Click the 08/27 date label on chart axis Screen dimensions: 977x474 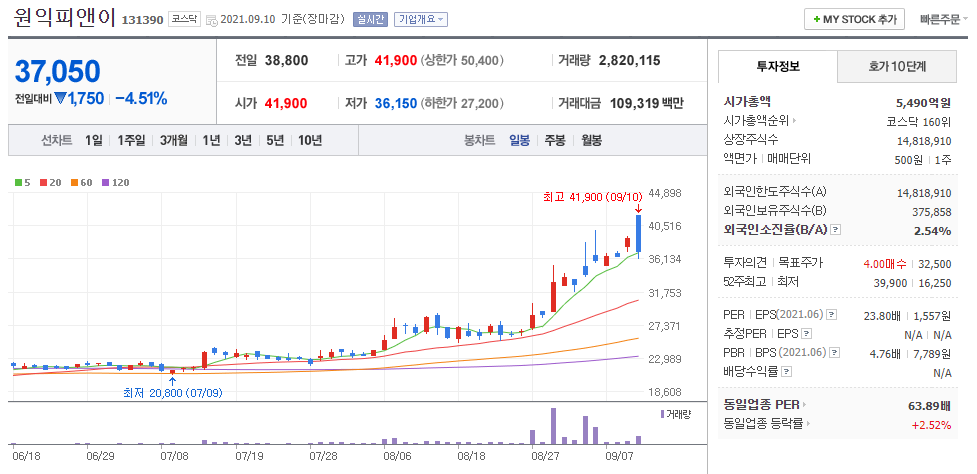pos(544,456)
